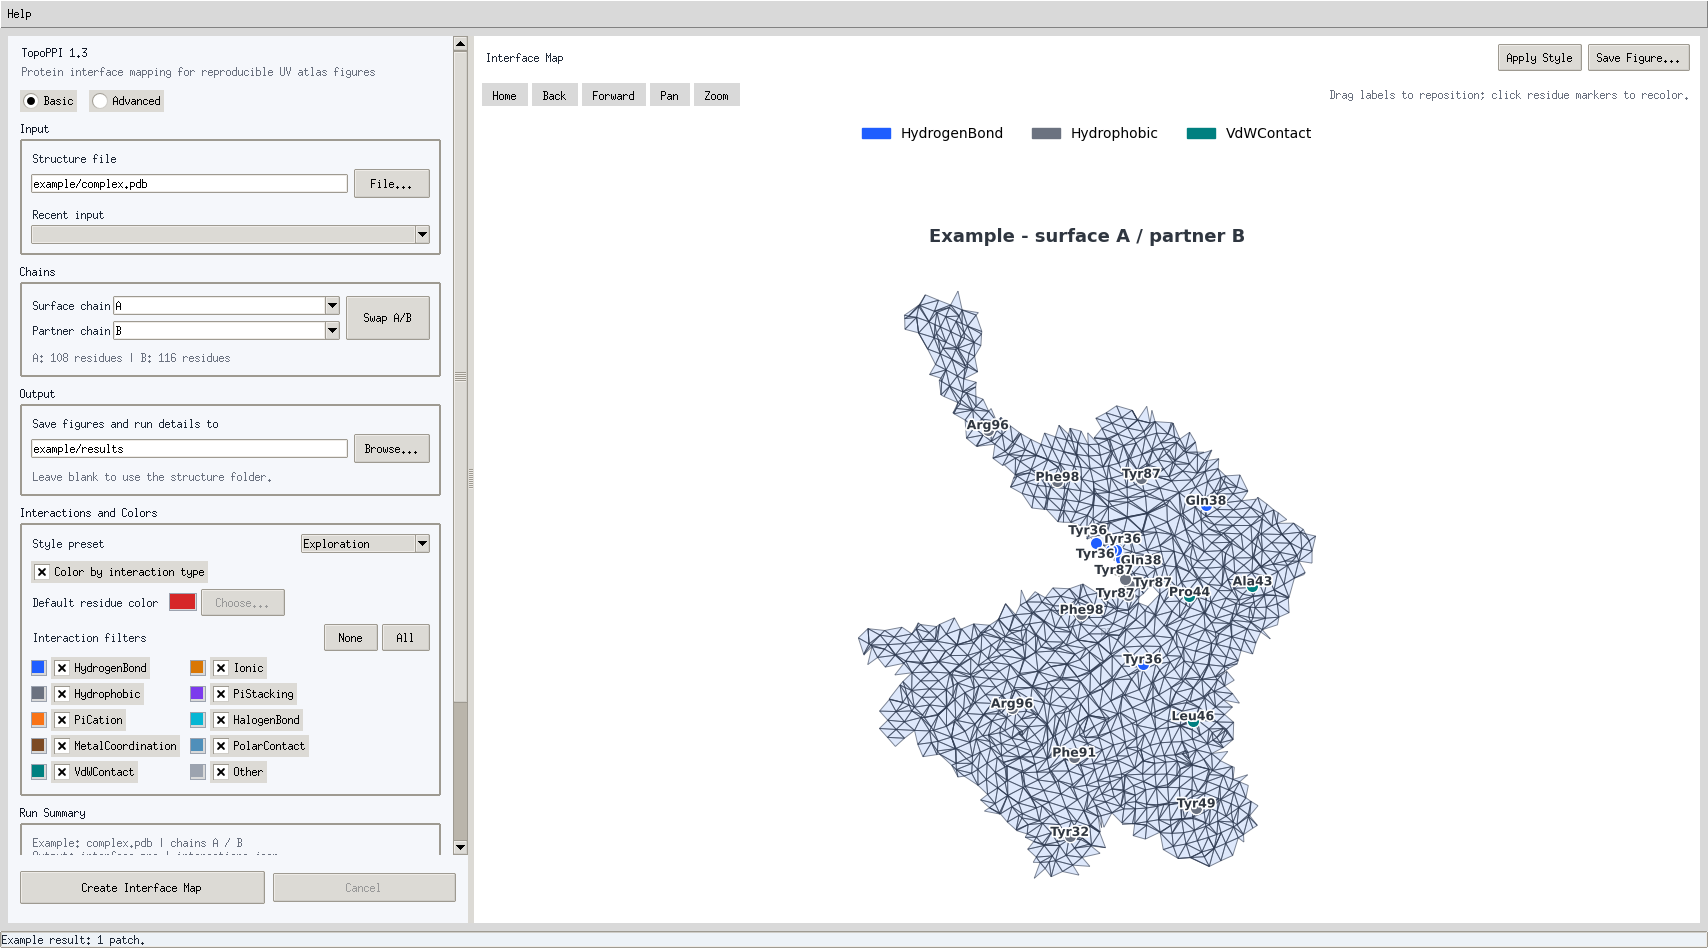Click the Swap A/B button
This screenshot has width=1708, height=948.
click(388, 318)
